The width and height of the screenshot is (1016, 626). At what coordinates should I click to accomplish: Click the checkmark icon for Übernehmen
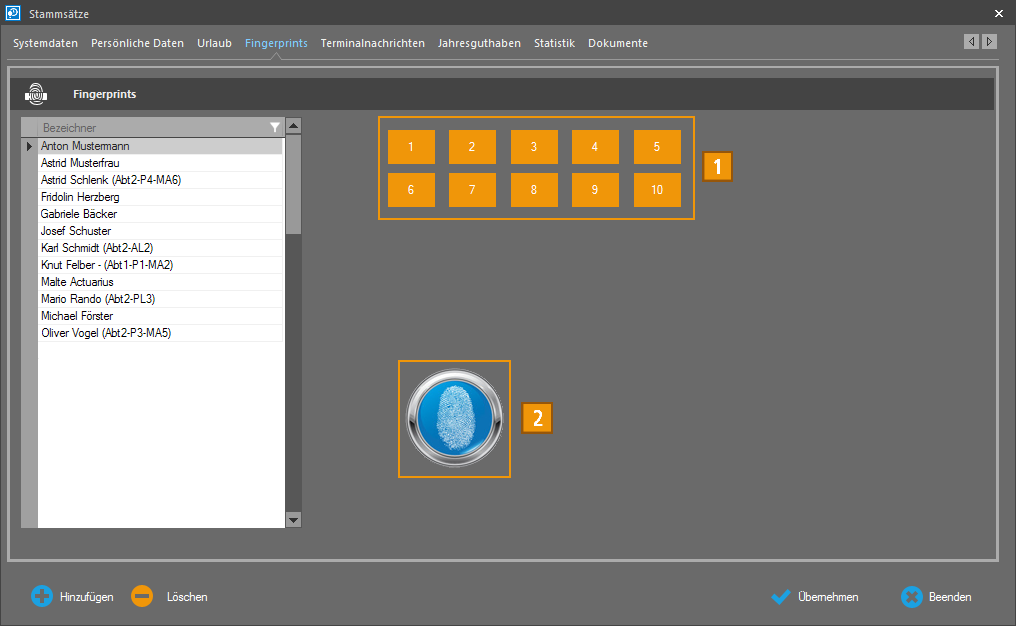click(781, 597)
